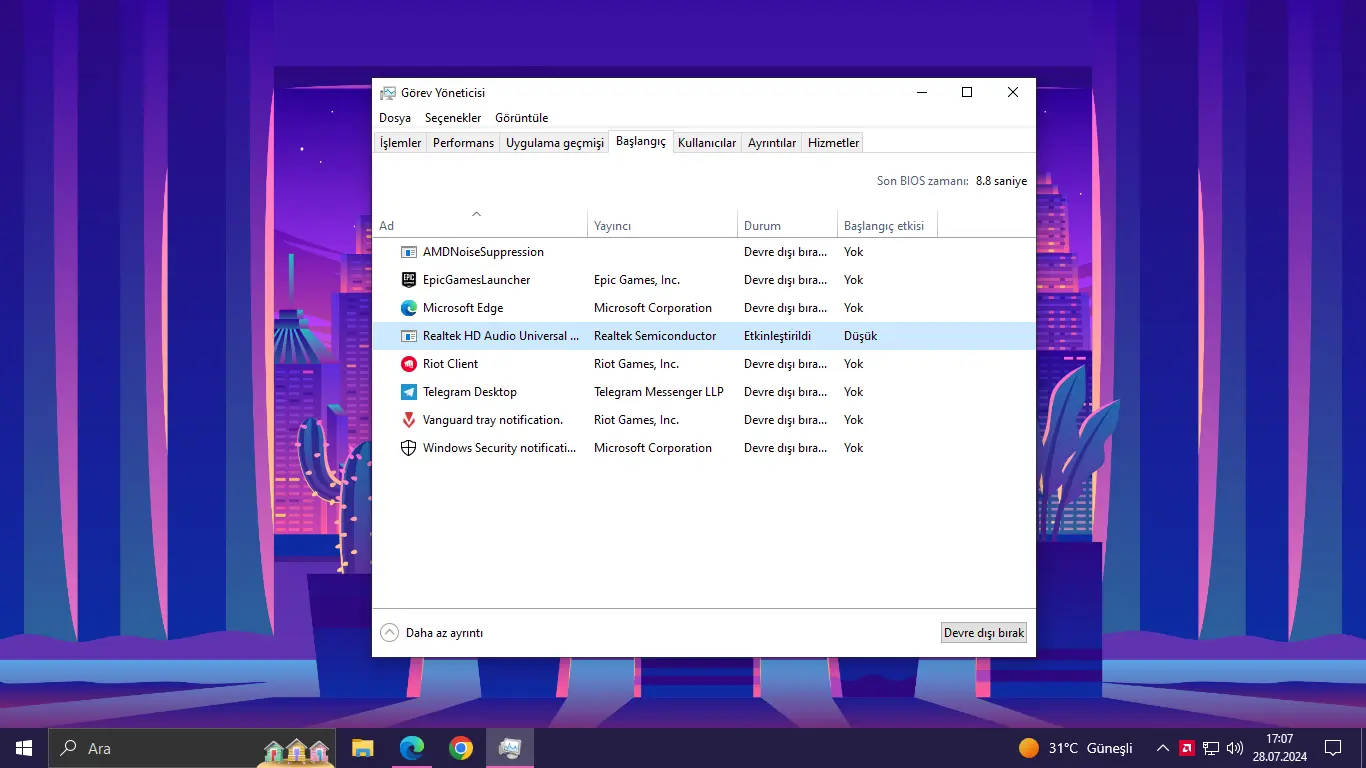Switch to the İşlemler tab
1366x768 pixels.
(400, 143)
